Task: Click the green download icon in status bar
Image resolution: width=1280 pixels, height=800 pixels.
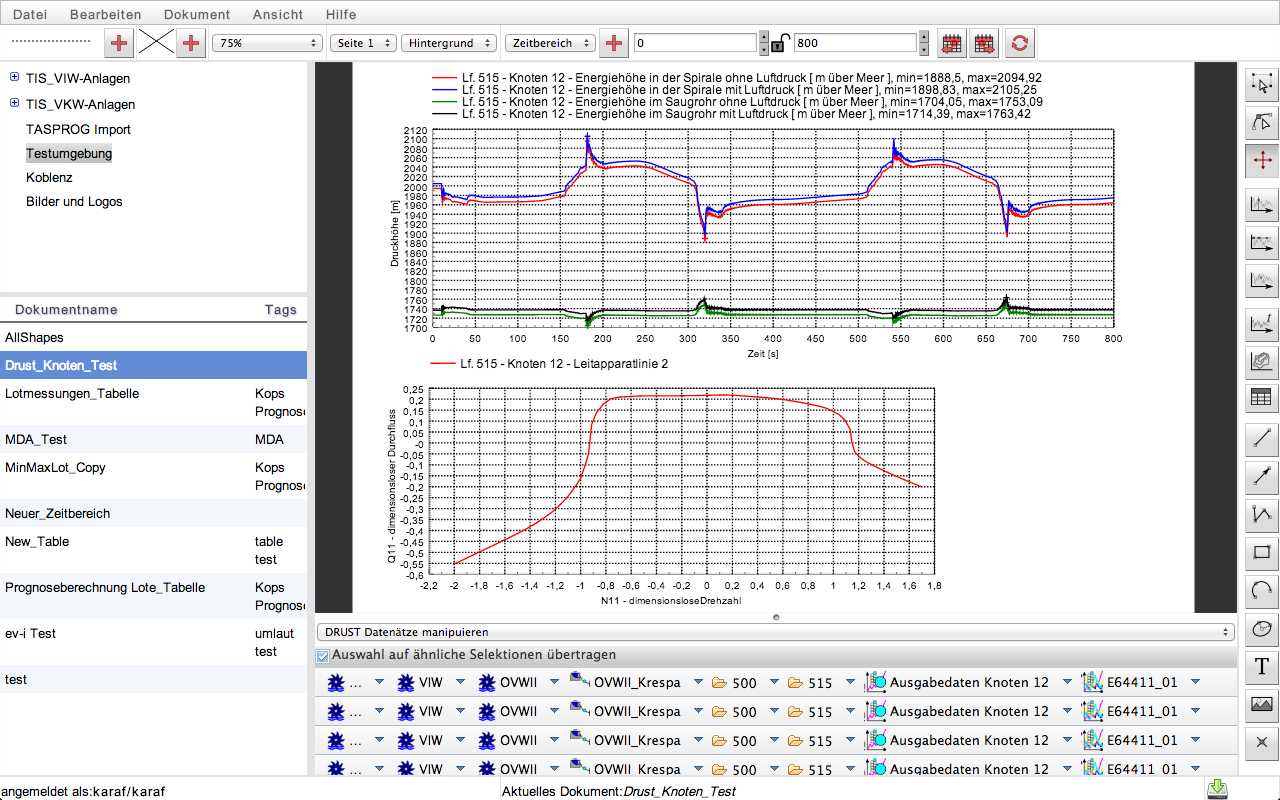Action: 1217,790
